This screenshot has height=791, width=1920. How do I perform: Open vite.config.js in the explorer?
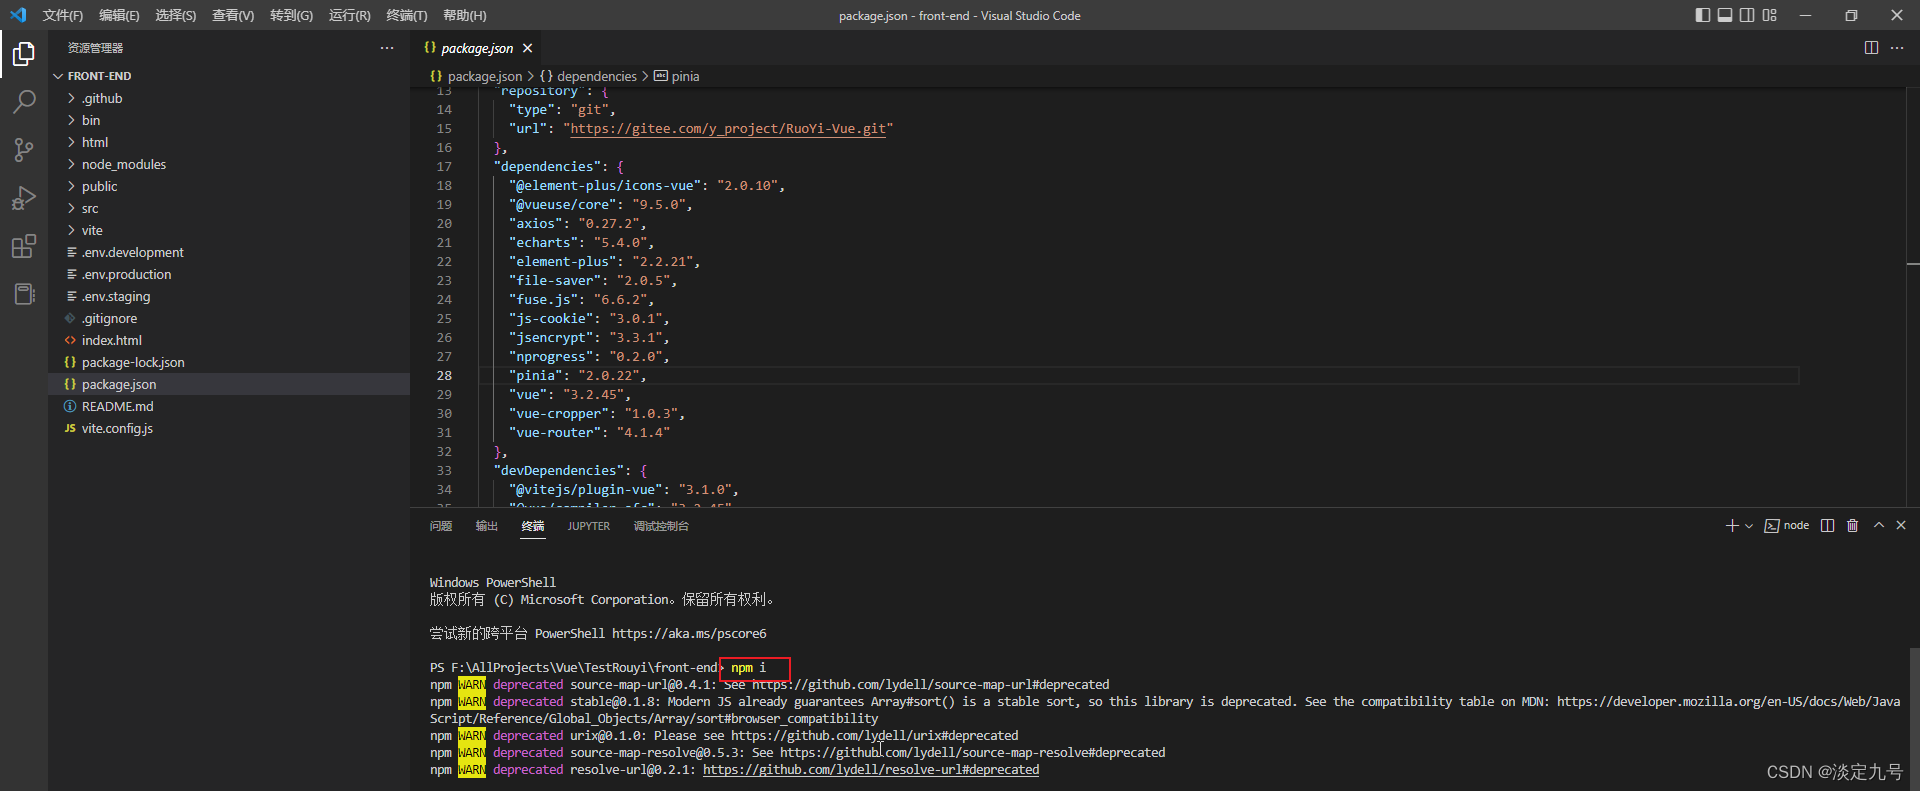229,428
